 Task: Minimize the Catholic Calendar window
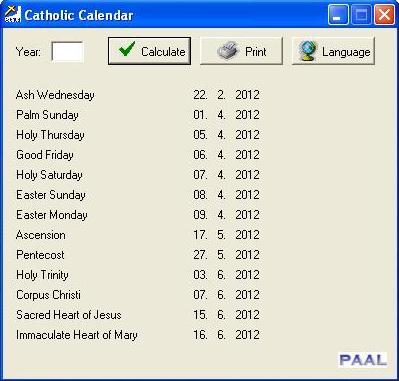coord(338,15)
